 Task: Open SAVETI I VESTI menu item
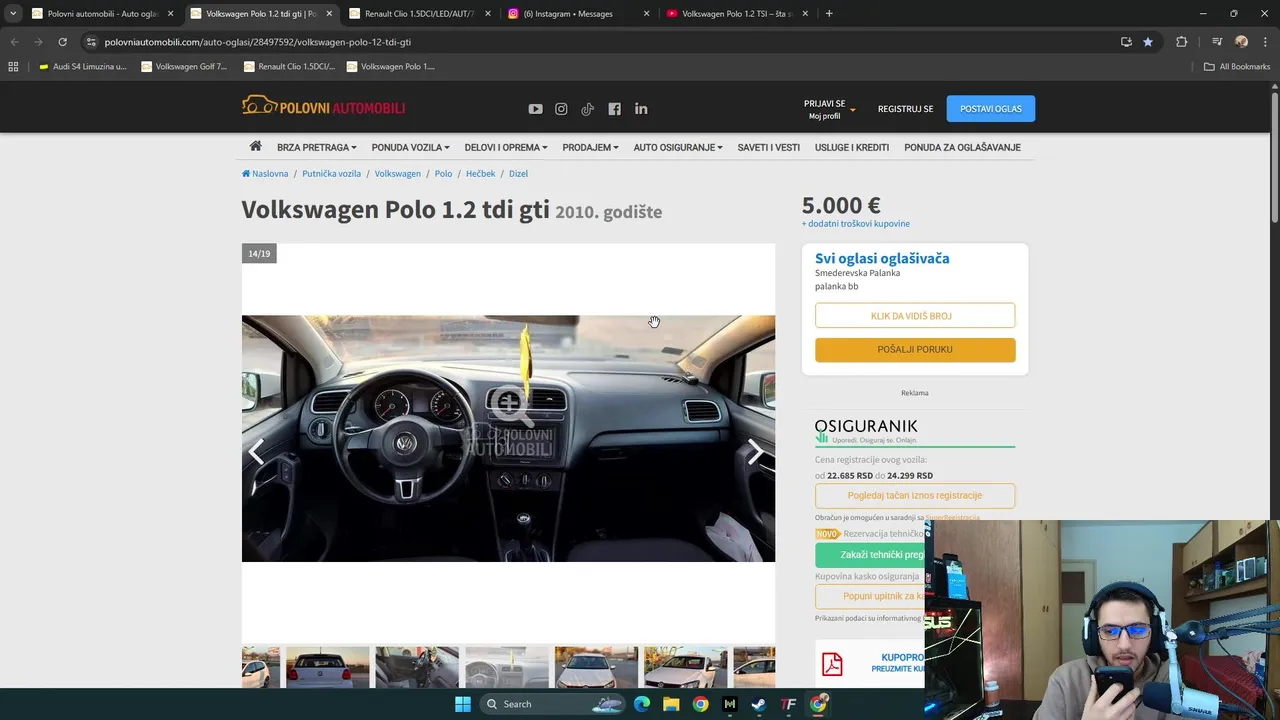[768, 147]
